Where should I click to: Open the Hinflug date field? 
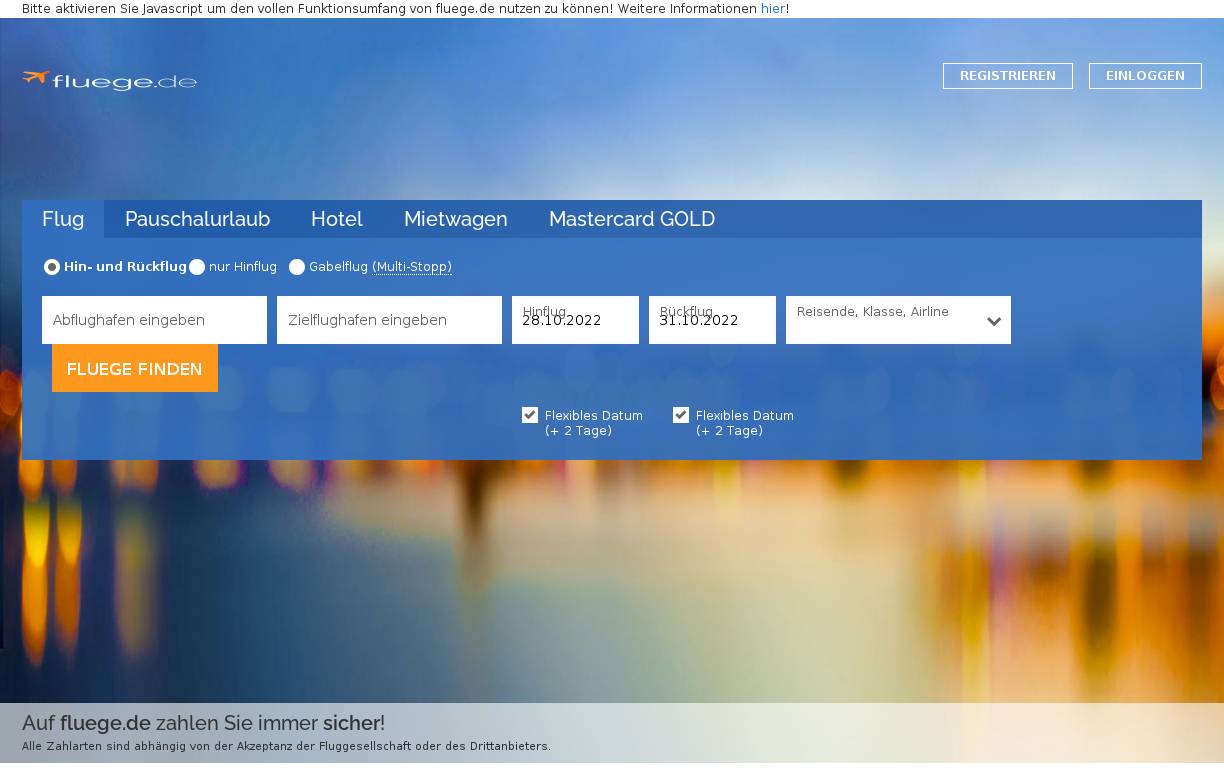[x=575, y=320]
